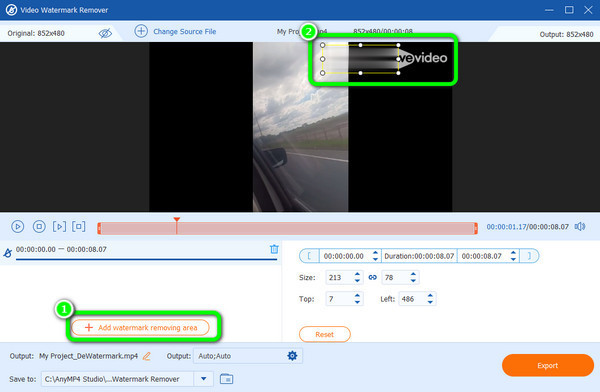Toggle the size aspect ratio link icon
The width and height of the screenshot is (600, 392).
pyautogui.click(x=373, y=278)
